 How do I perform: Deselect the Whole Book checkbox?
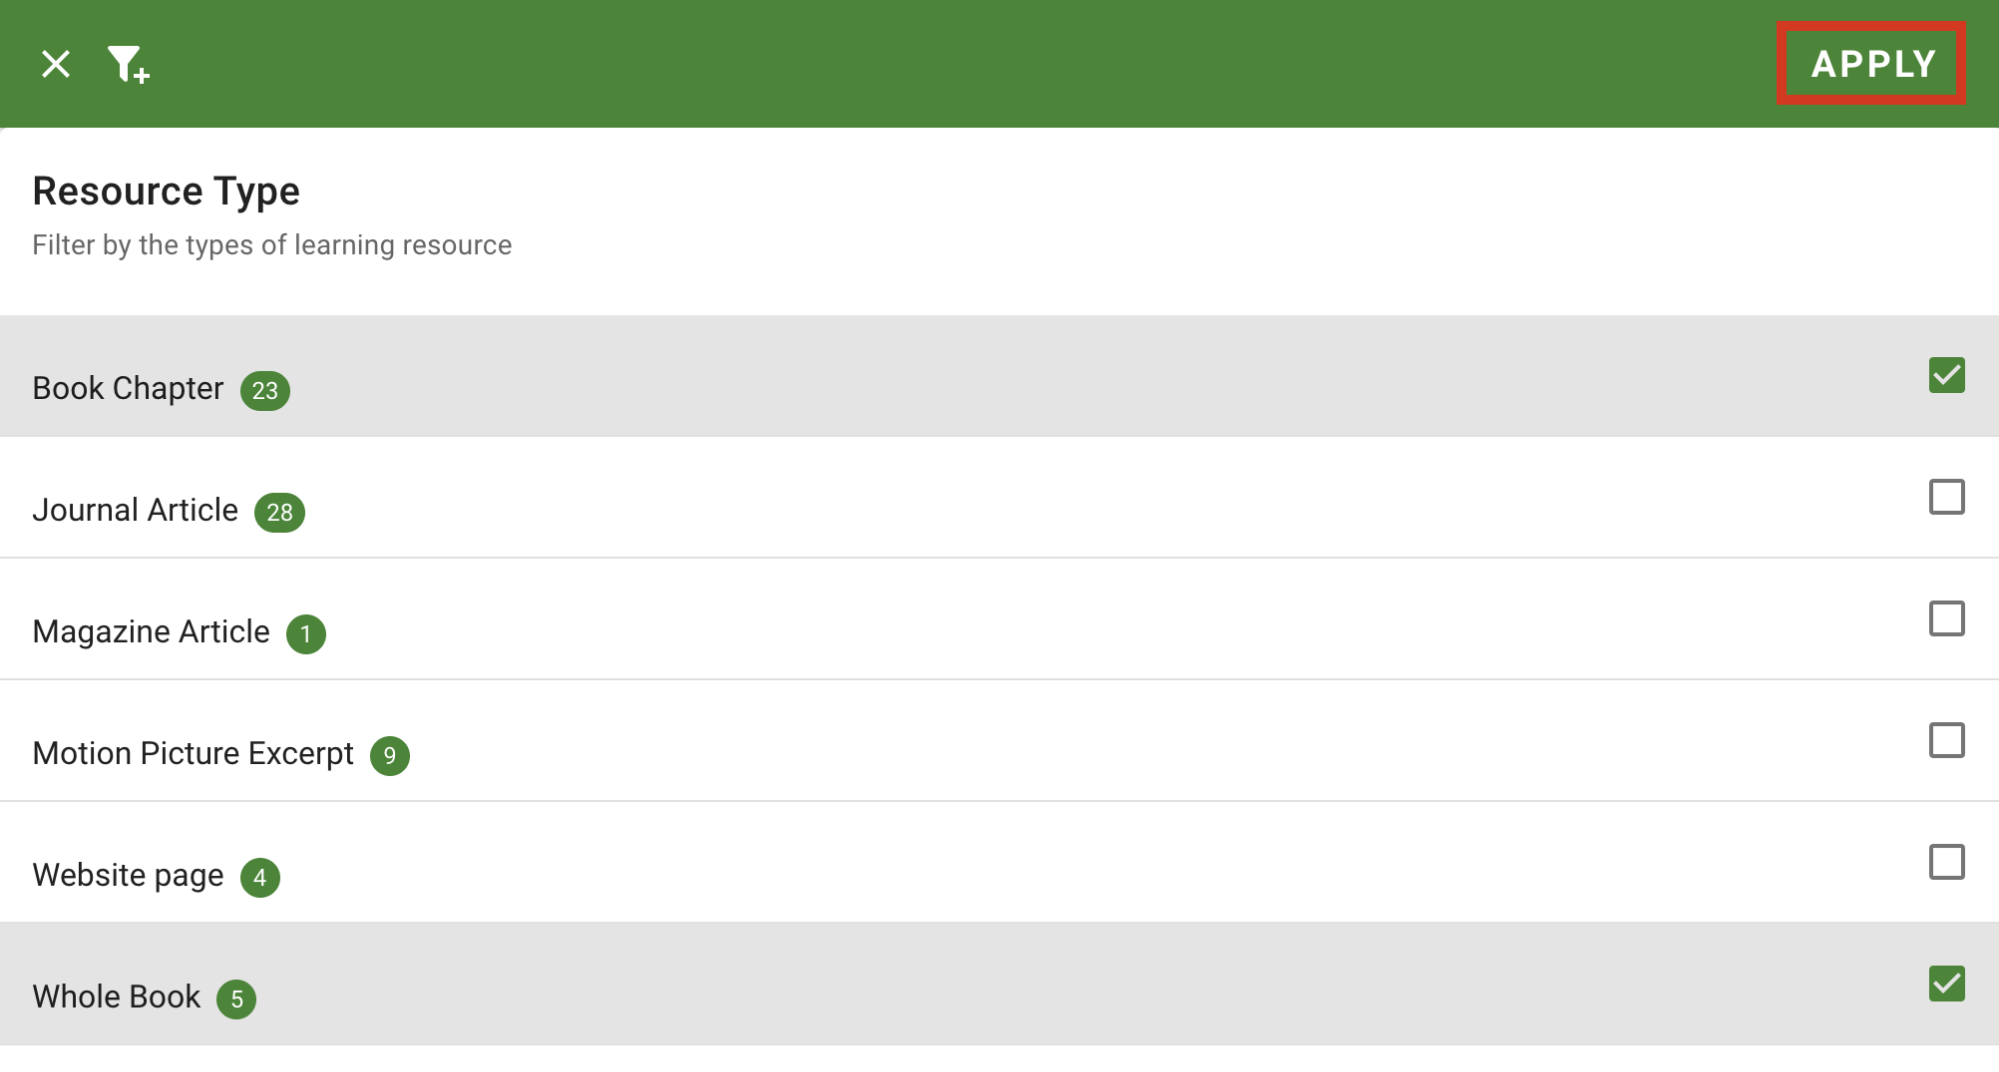click(1946, 984)
